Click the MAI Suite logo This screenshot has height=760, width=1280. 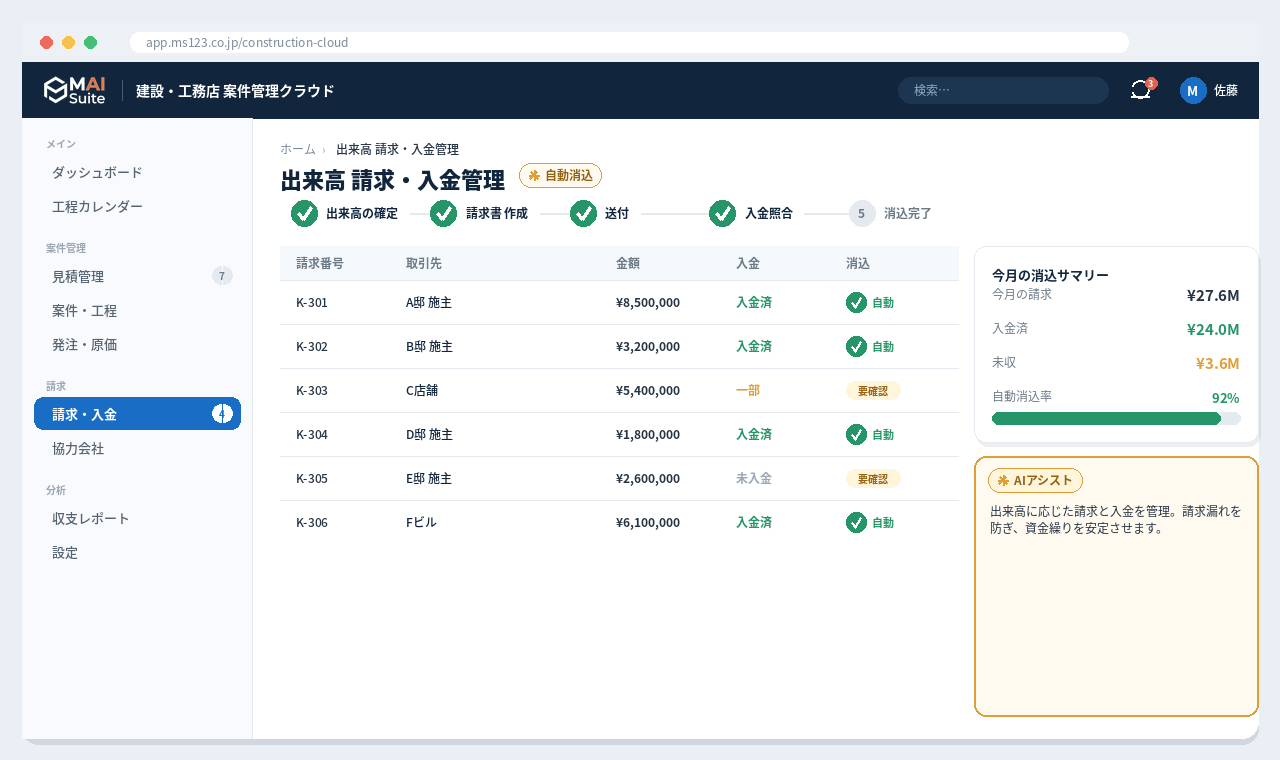75,90
